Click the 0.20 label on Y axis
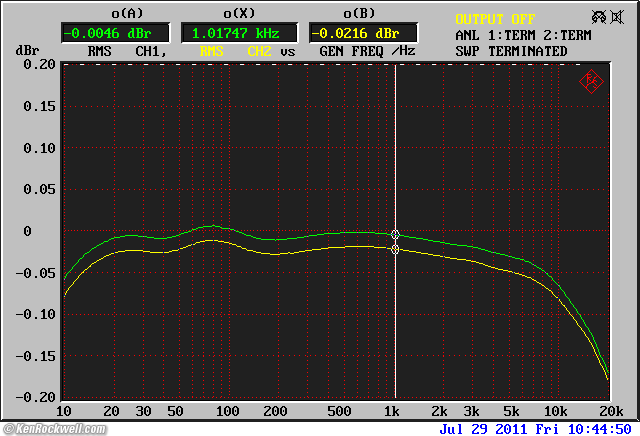The image size is (640, 436). (38, 64)
